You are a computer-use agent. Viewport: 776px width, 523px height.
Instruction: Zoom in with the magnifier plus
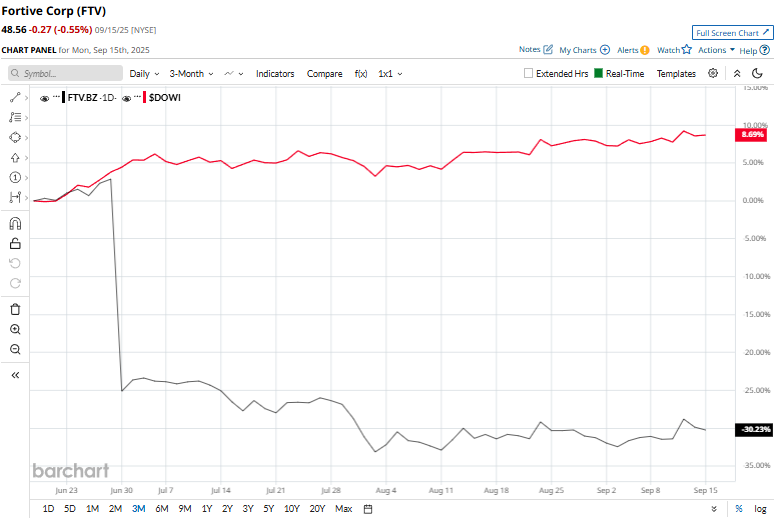tap(15, 330)
